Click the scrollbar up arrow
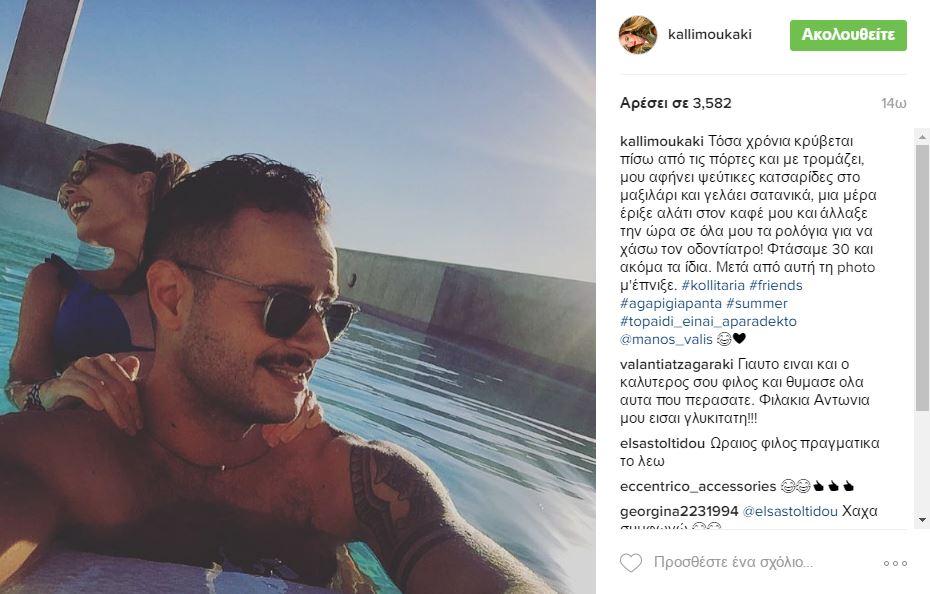930x594 pixels. (922, 137)
